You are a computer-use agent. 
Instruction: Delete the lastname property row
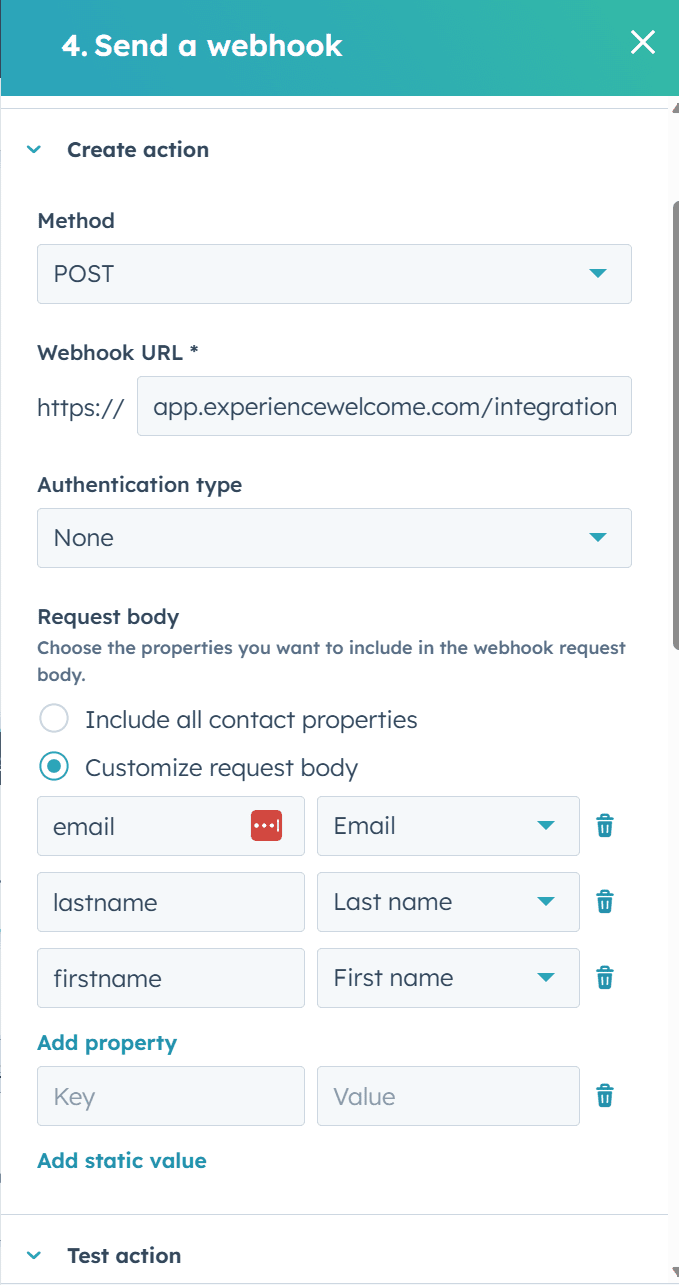tap(604, 902)
